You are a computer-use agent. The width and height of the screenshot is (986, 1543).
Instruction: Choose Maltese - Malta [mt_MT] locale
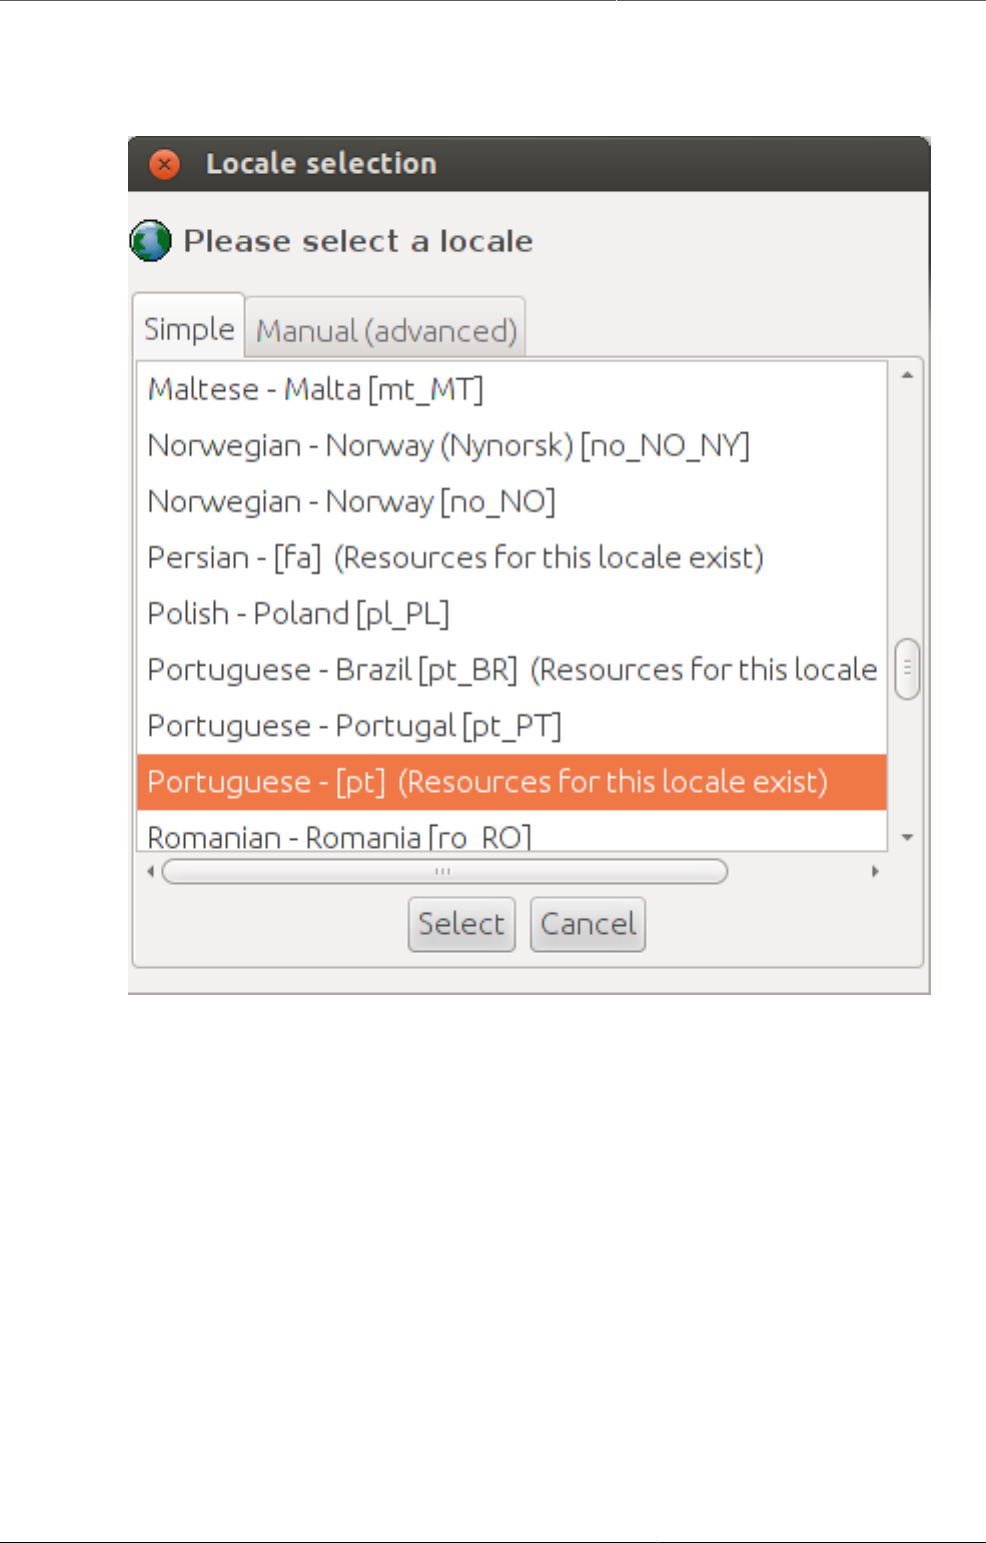[315, 389]
